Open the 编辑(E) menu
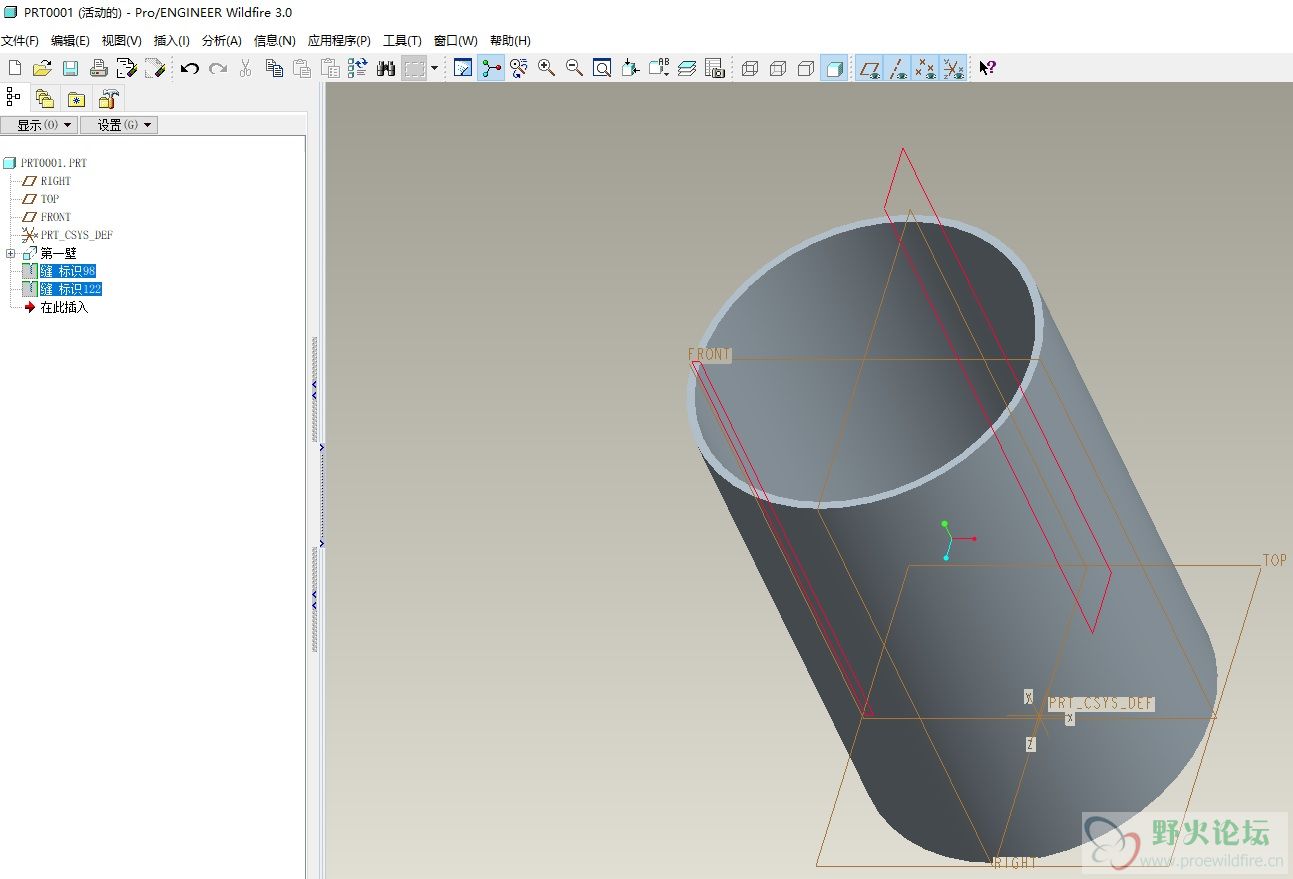 click(70, 41)
